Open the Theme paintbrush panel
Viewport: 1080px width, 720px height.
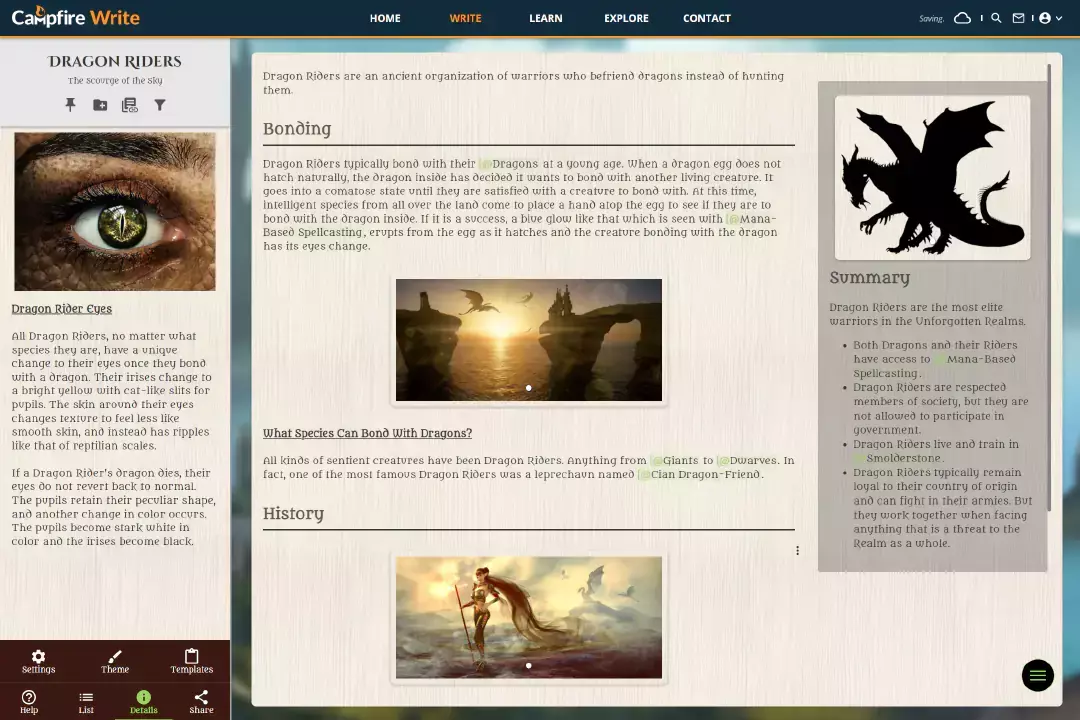click(x=115, y=662)
